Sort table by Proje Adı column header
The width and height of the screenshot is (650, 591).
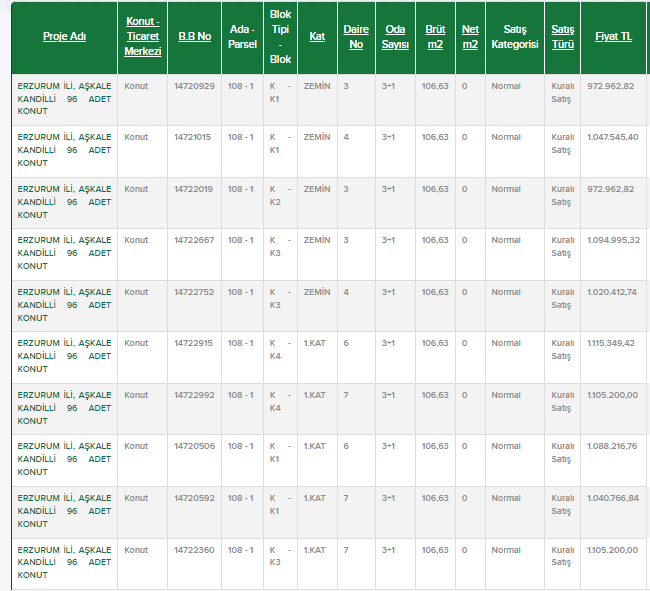click(x=64, y=37)
